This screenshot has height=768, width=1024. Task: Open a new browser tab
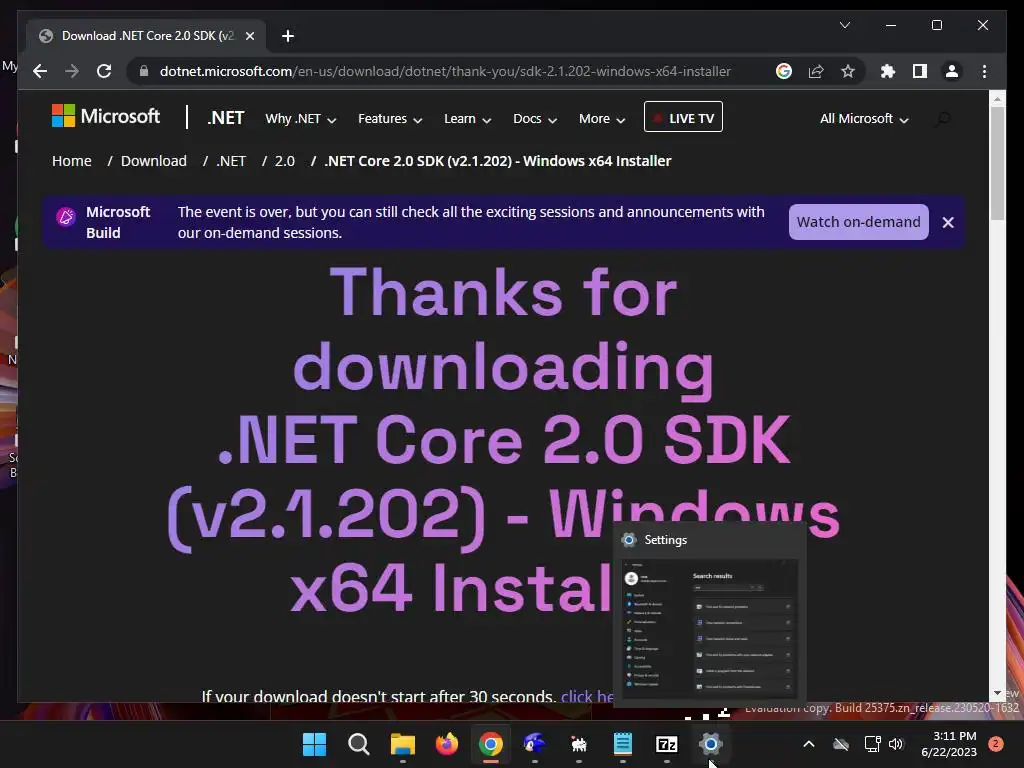(288, 36)
